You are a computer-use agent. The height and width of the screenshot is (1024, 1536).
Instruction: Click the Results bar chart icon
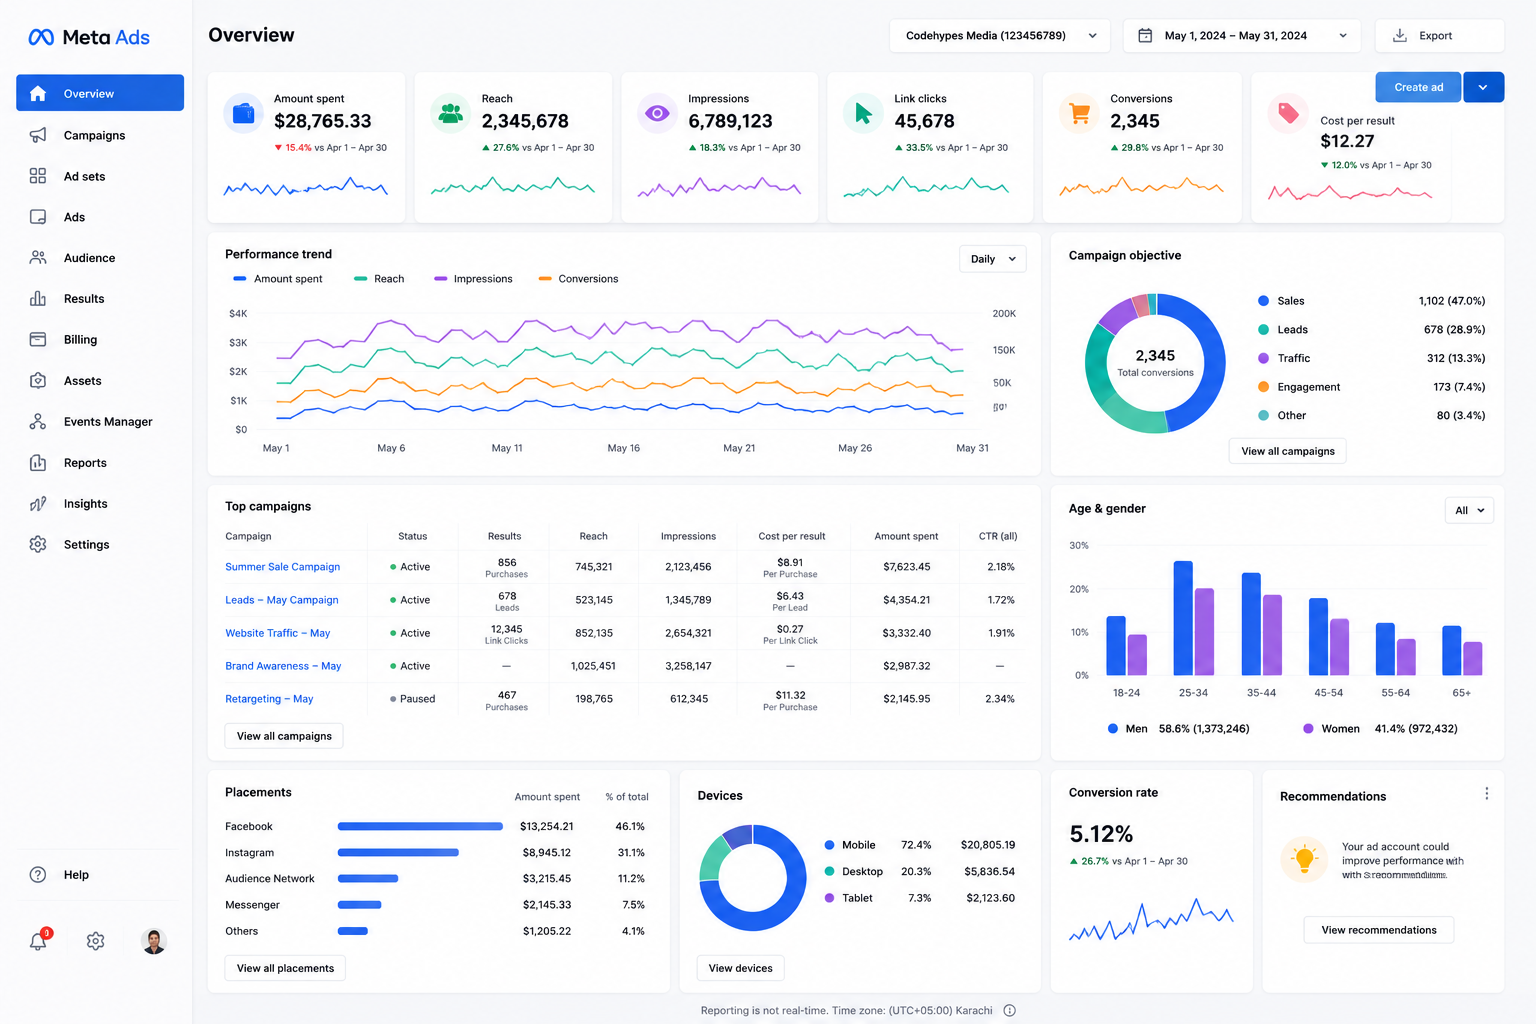(38, 299)
